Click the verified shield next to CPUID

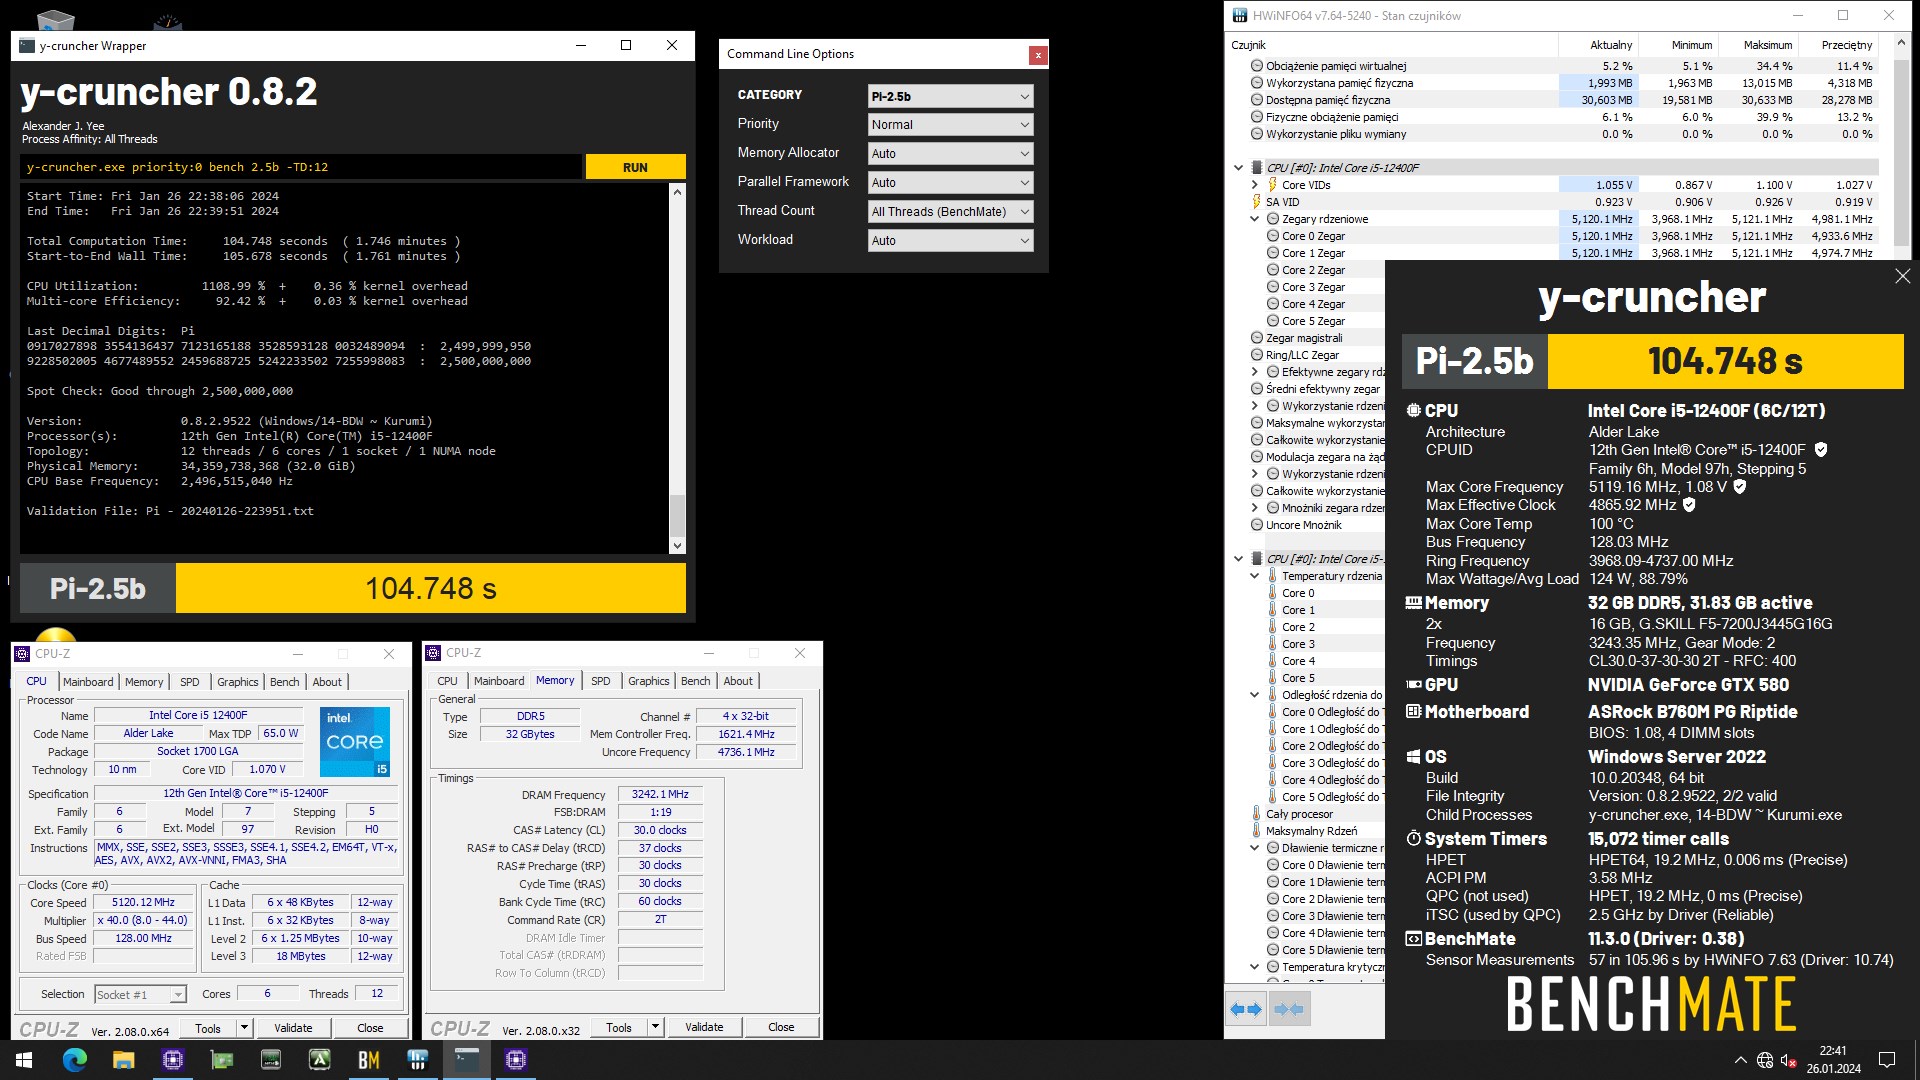1821,450
